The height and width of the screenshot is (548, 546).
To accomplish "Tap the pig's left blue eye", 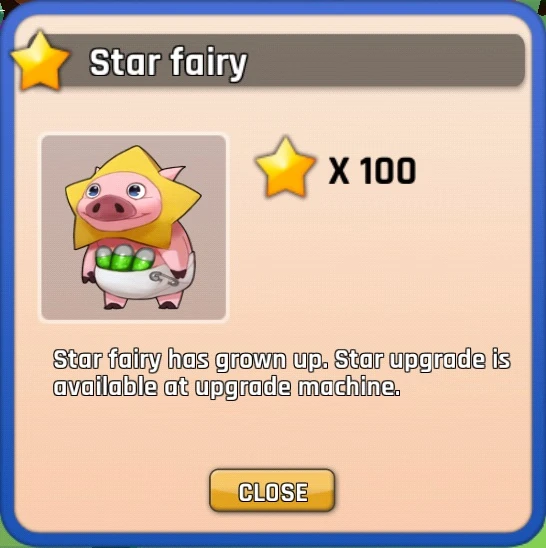I will (93, 191).
